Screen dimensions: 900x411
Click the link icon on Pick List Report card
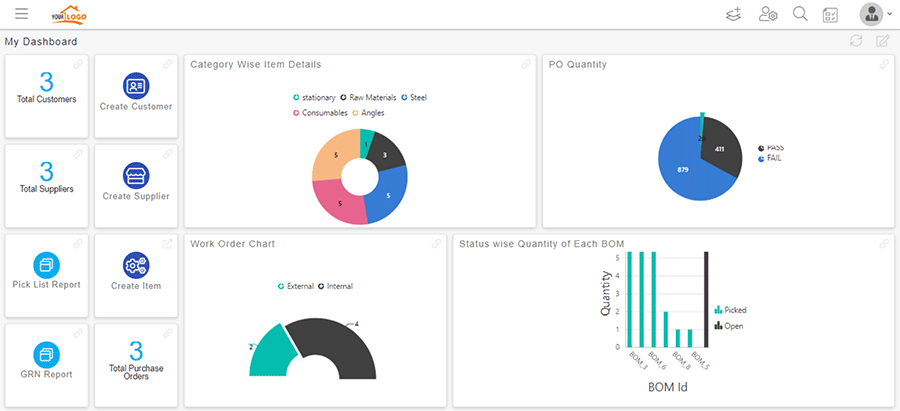[78, 243]
